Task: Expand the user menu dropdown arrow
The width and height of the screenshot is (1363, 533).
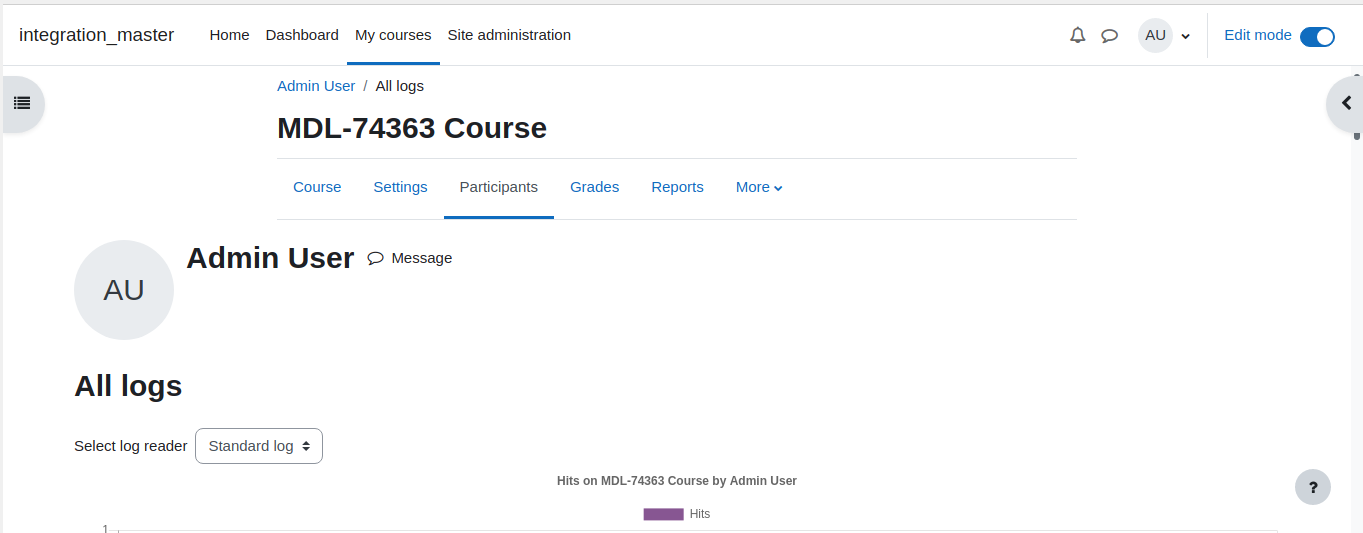Action: click(x=1186, y=36)
